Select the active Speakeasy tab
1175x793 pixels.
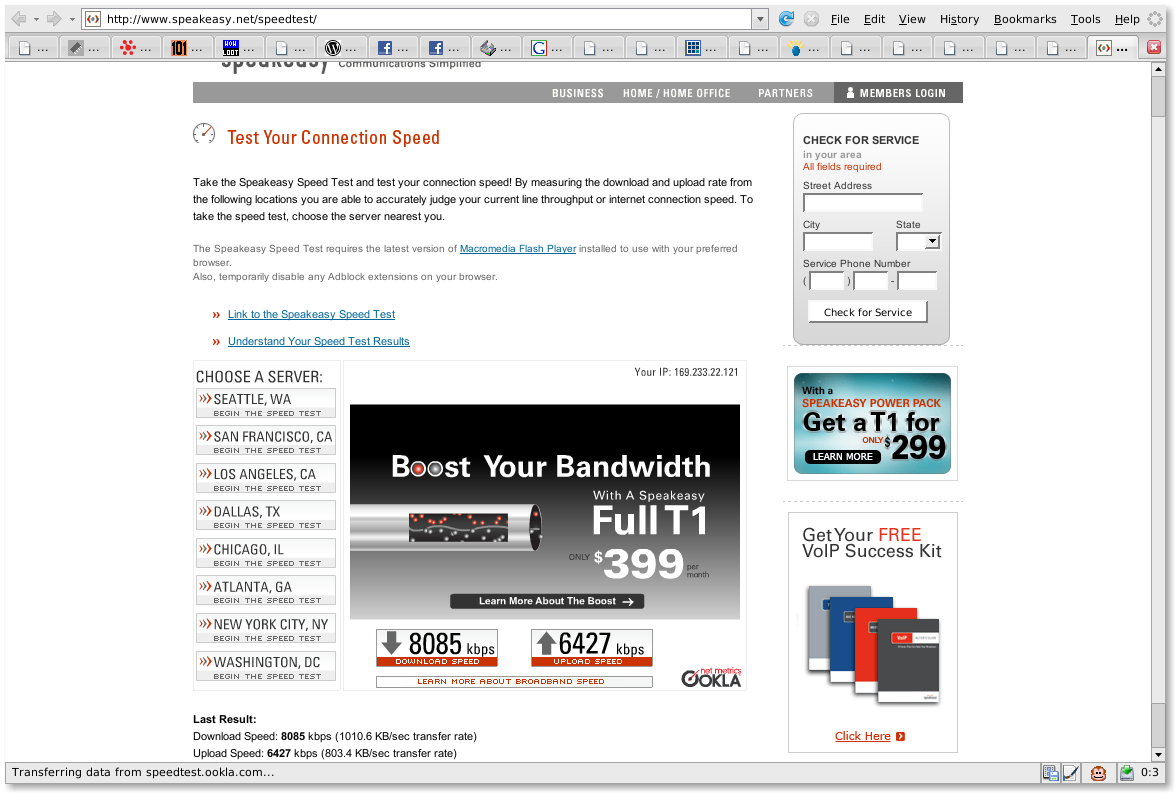pos(1112,48)
